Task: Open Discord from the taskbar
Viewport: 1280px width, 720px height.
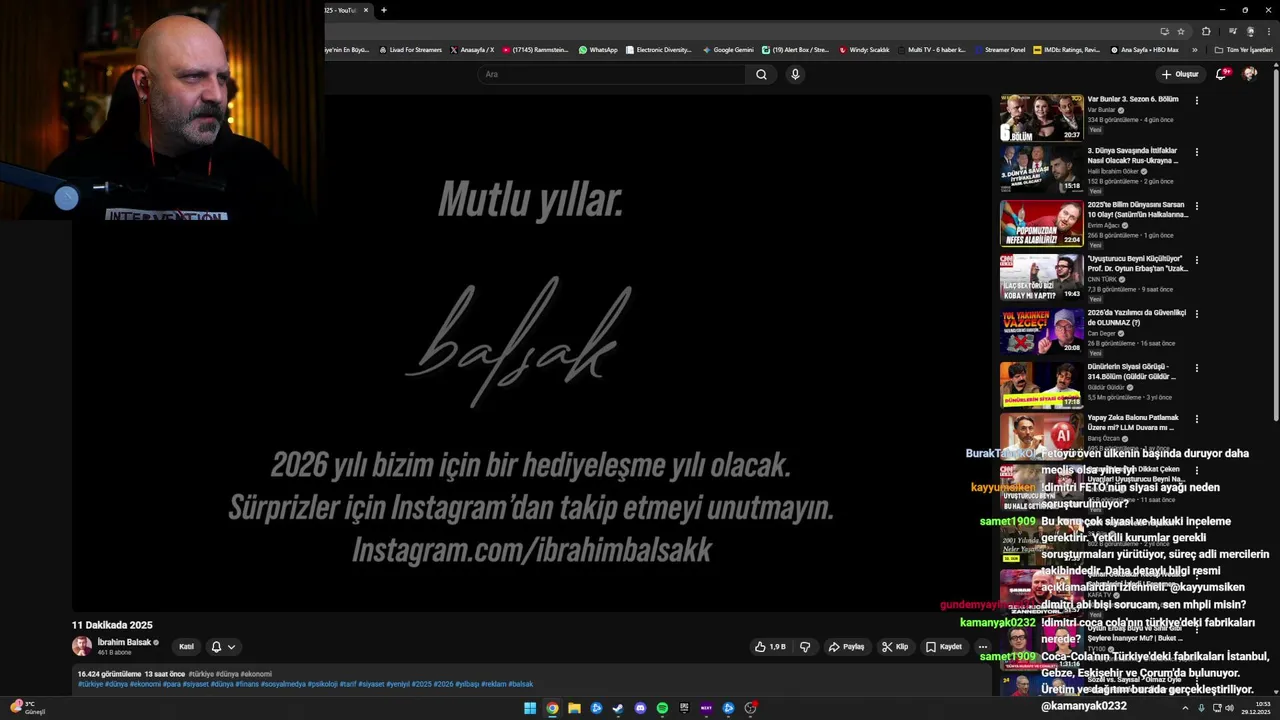Action: click(x=640, y=708)
